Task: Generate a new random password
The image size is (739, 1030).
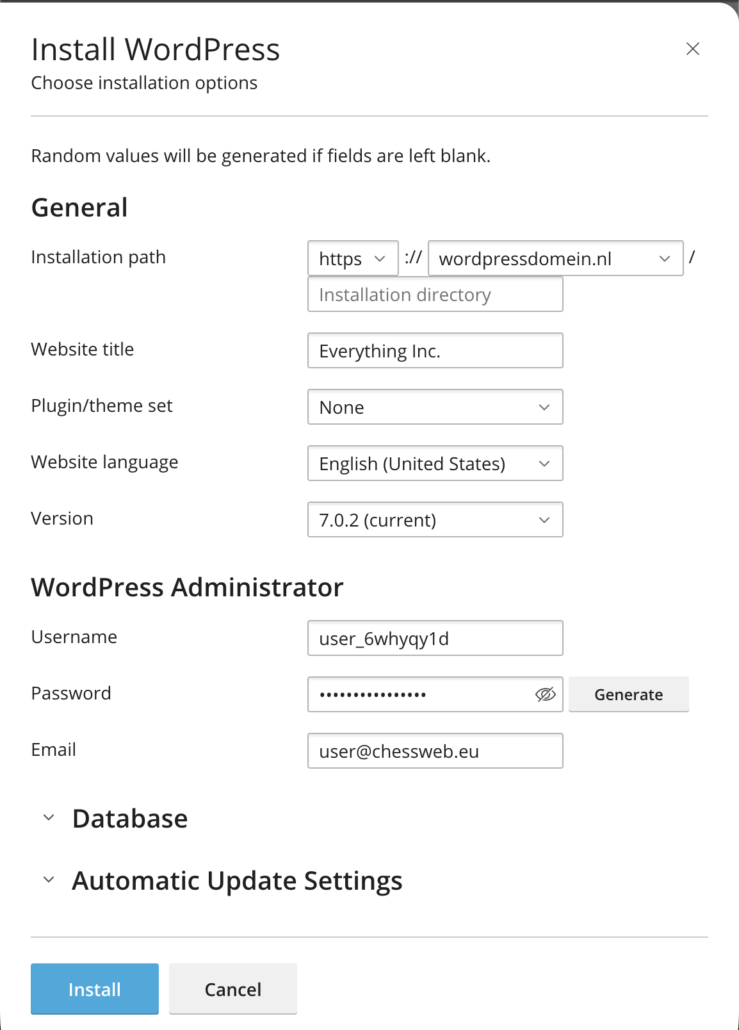Action: coord(629,694)
